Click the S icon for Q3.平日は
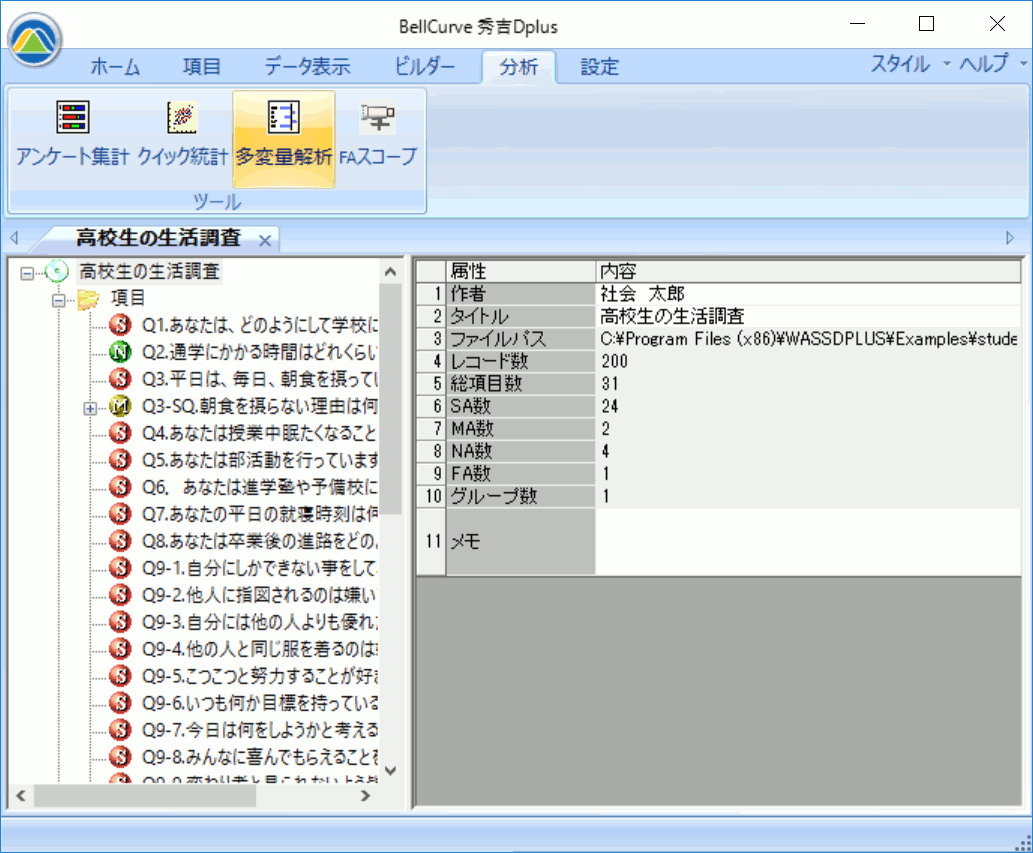Screen dimensions: 1033x853 click(x=120, y=379)
